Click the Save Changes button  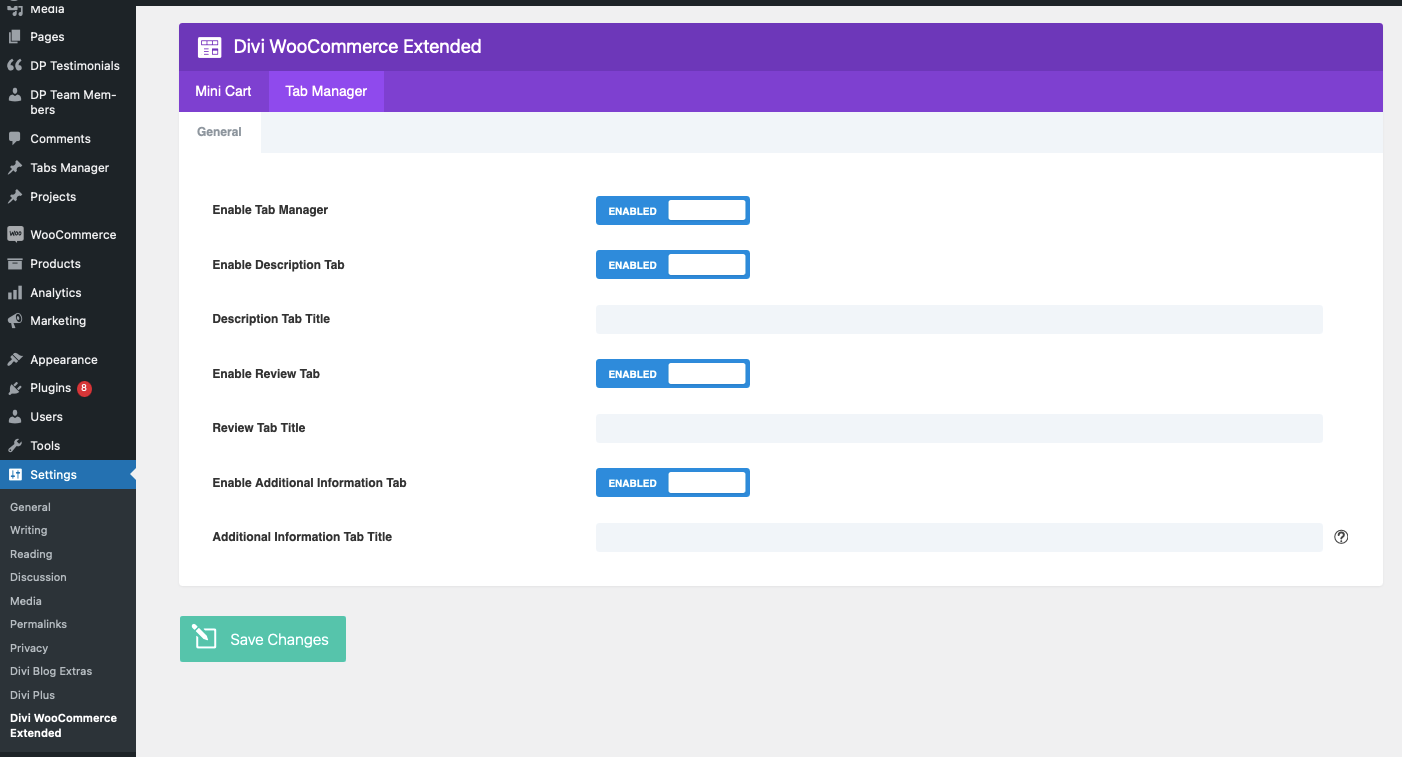tap(262, 638)
